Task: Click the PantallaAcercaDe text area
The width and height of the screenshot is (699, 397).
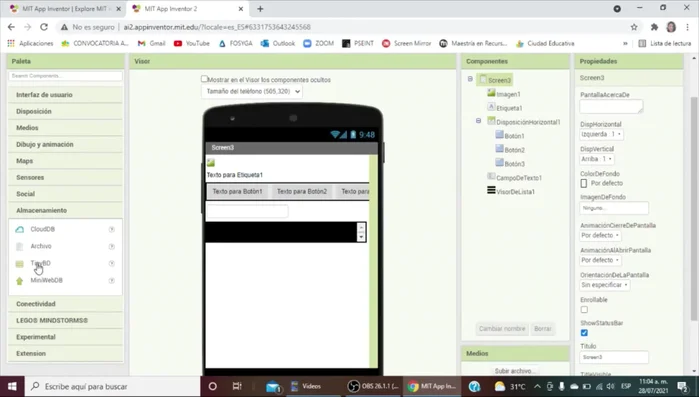Action: 611,106
